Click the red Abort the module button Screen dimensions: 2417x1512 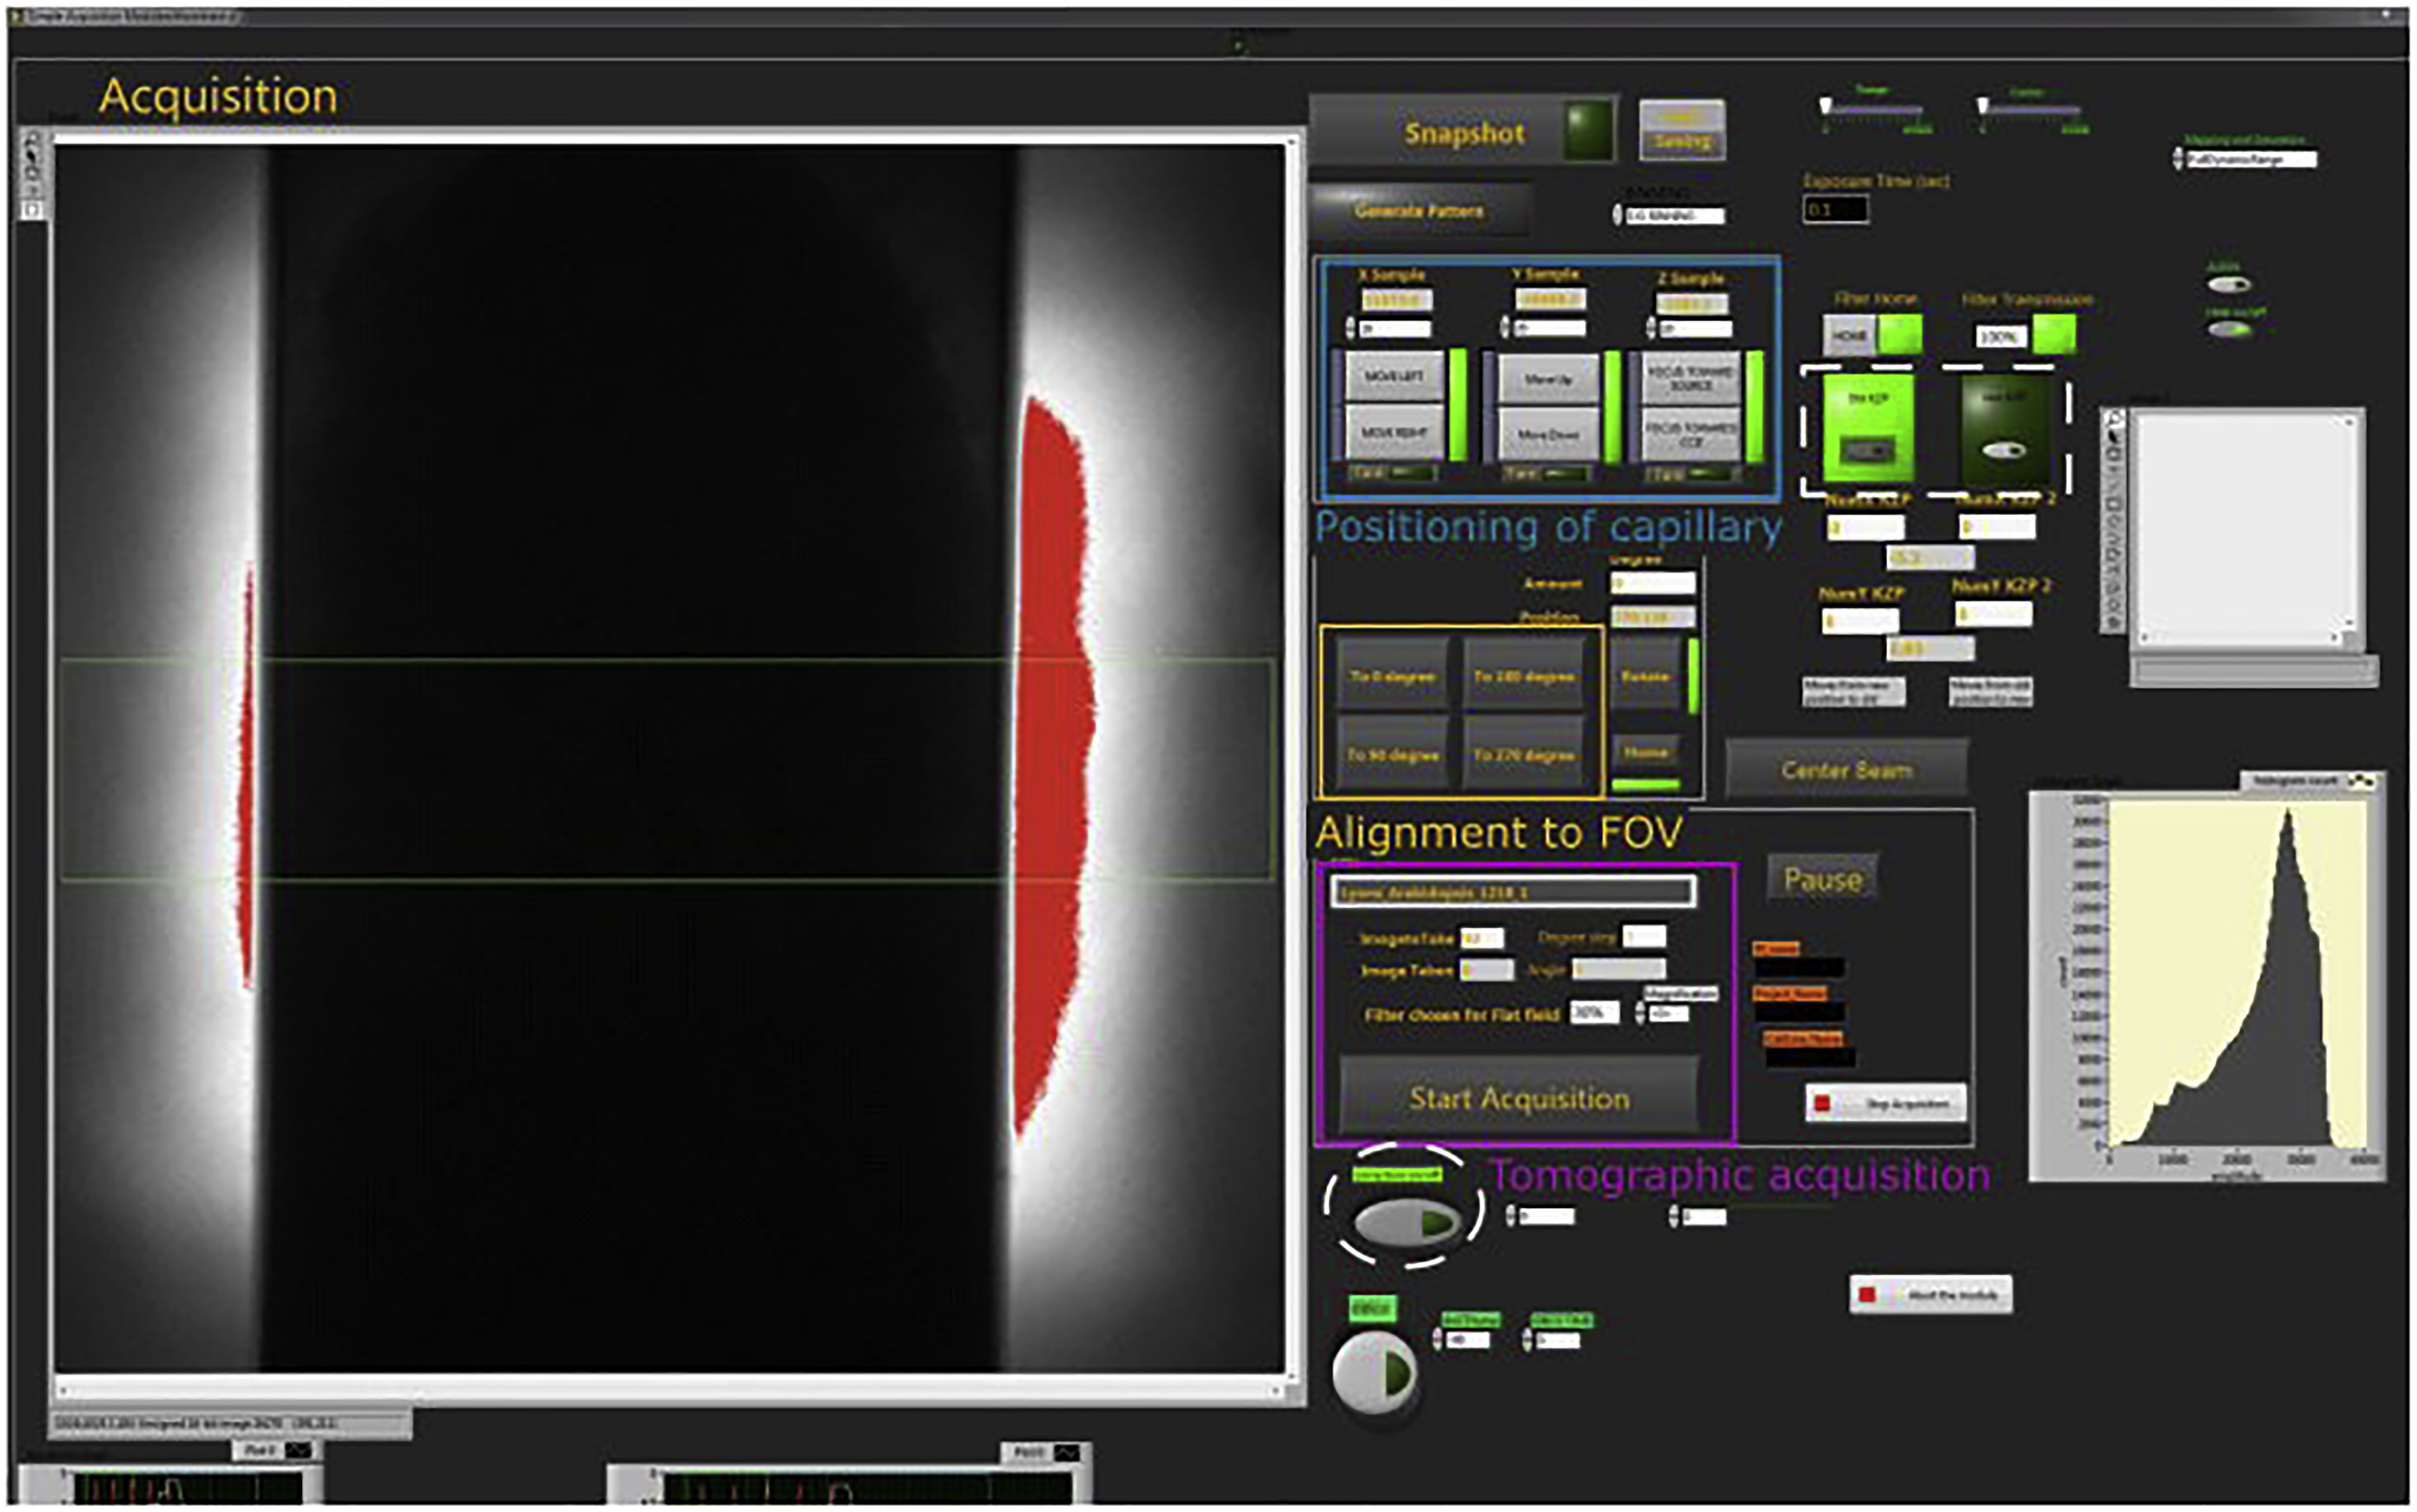tap(1930, 1295)
